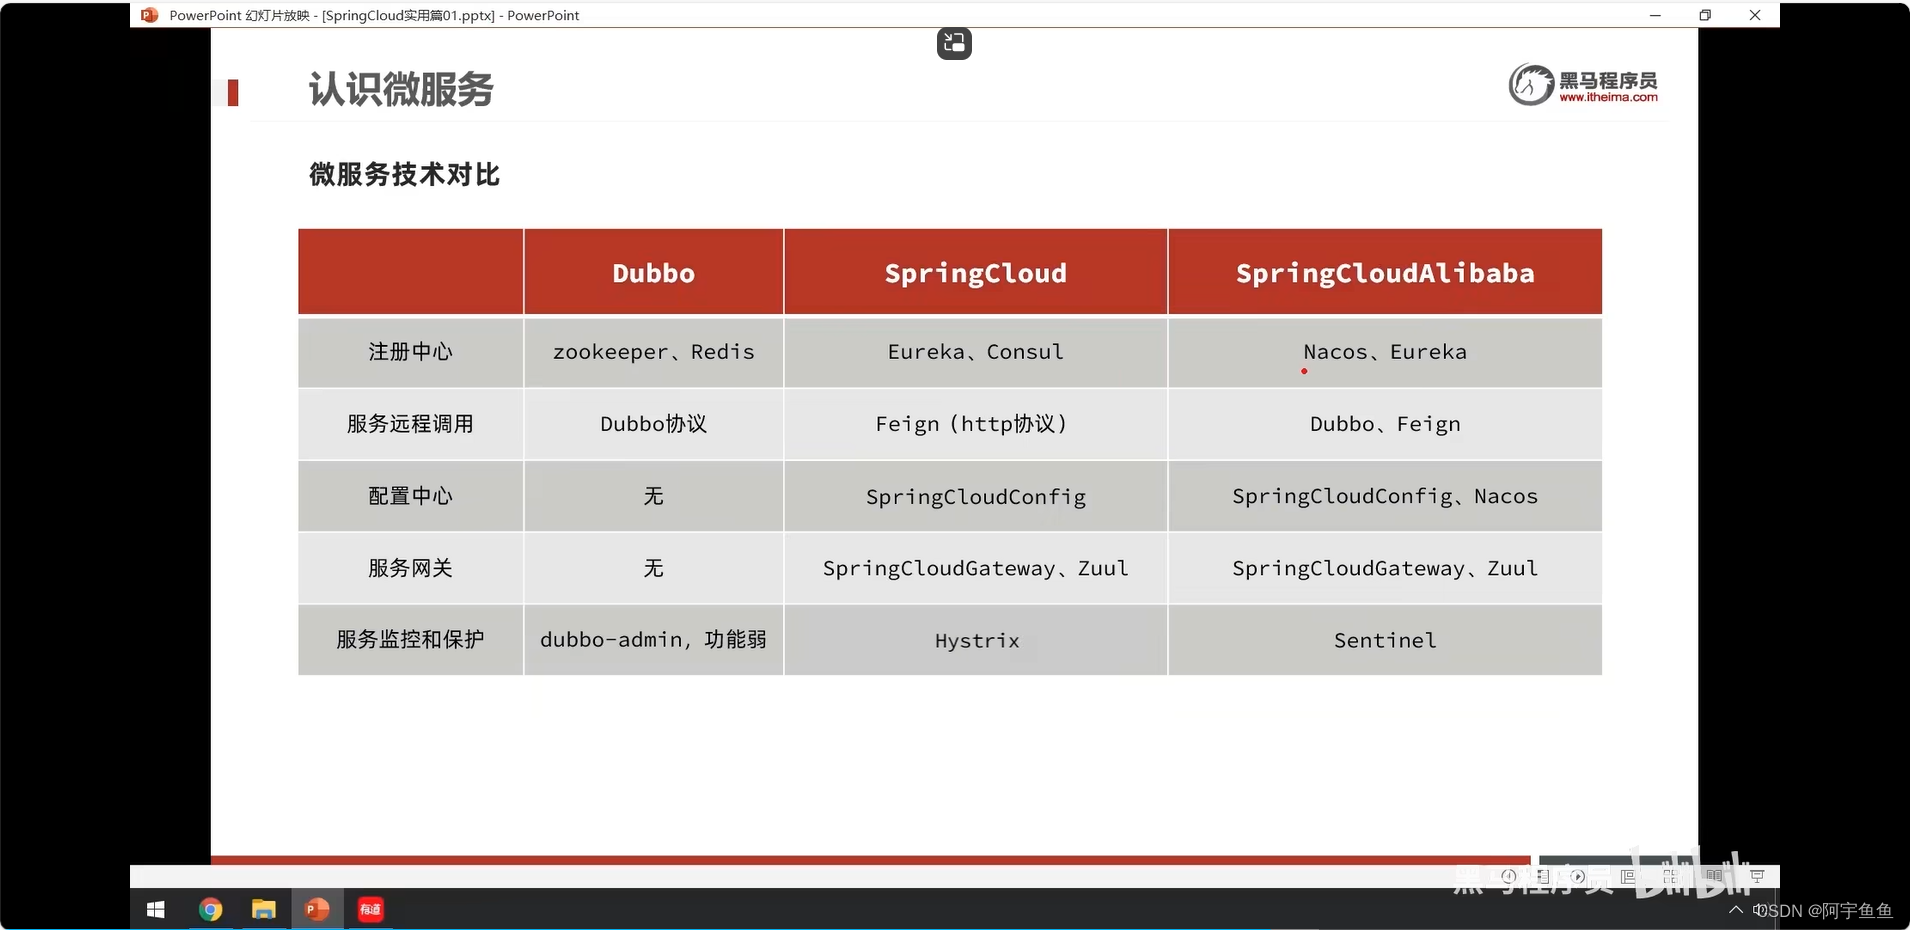
Task: Click the PowerPoint logo in the title bar
Action: point(149,15)
